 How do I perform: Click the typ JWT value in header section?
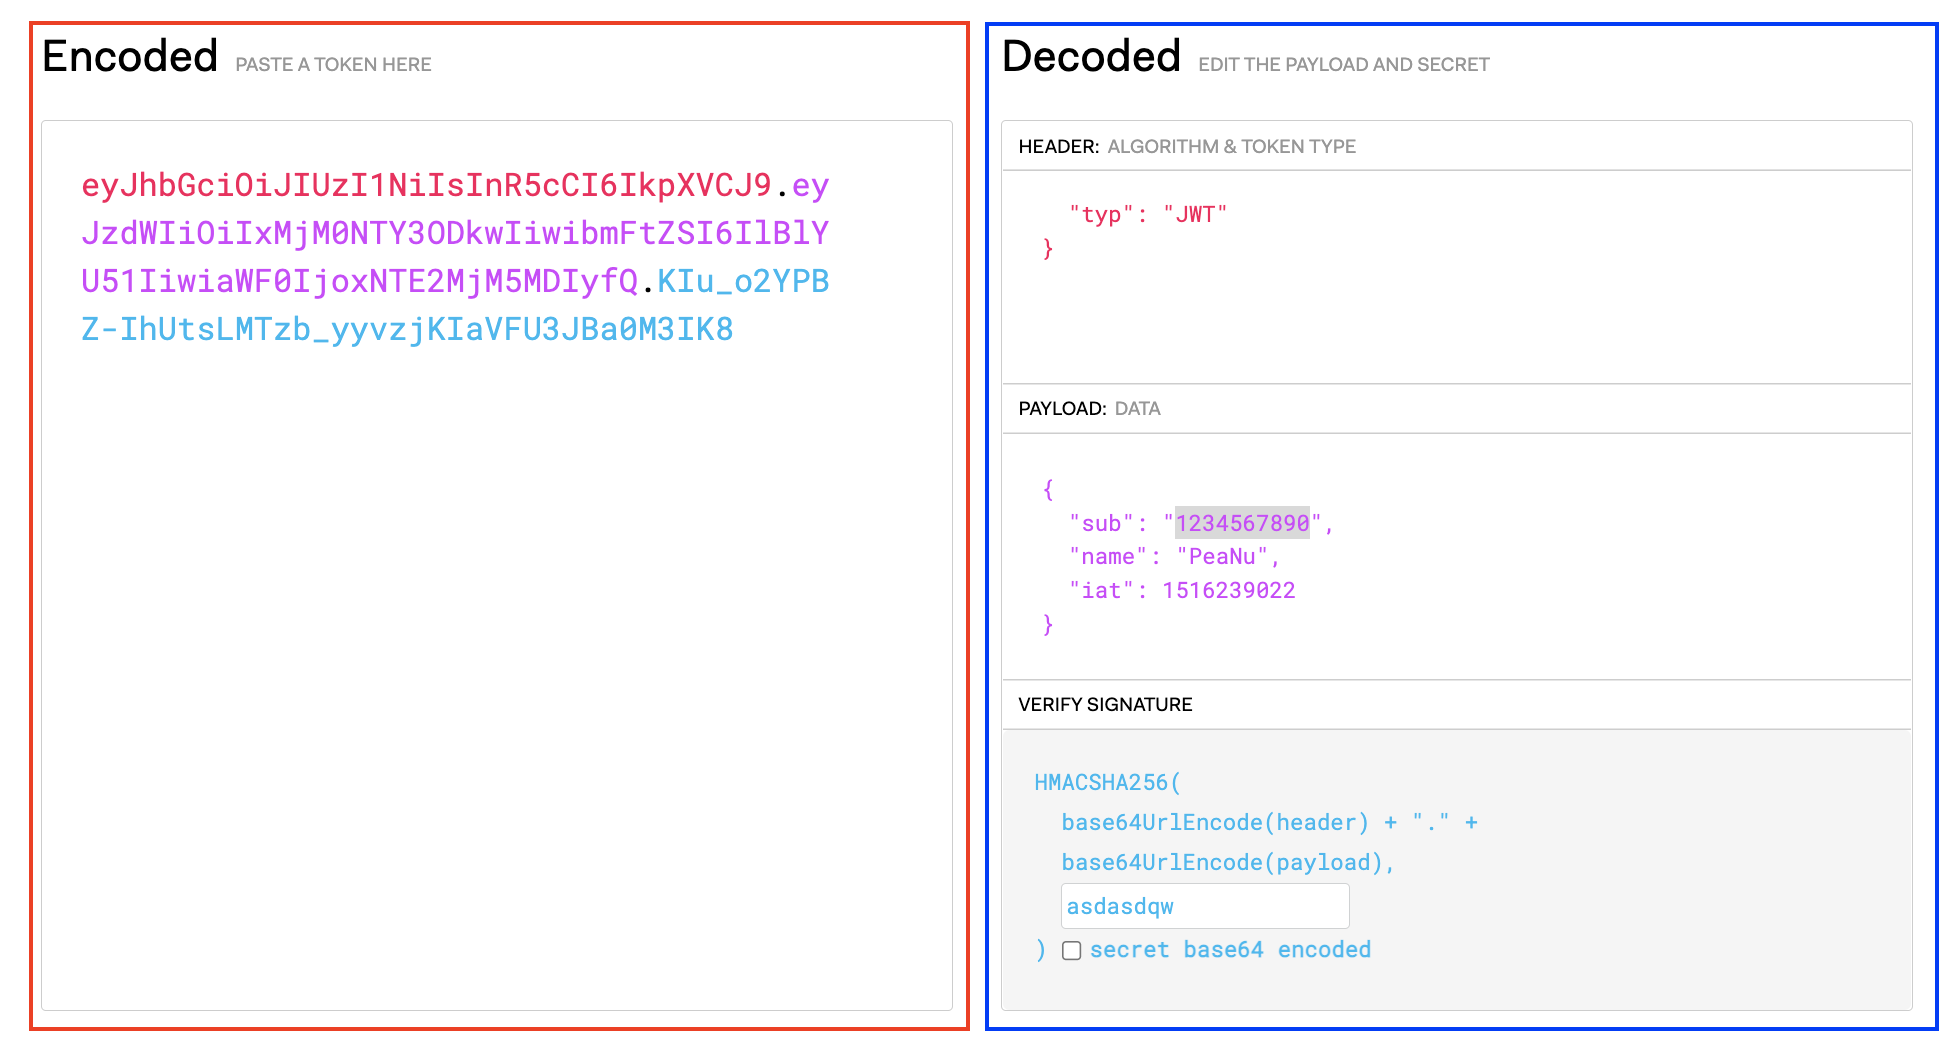[x=1196, y=212]
